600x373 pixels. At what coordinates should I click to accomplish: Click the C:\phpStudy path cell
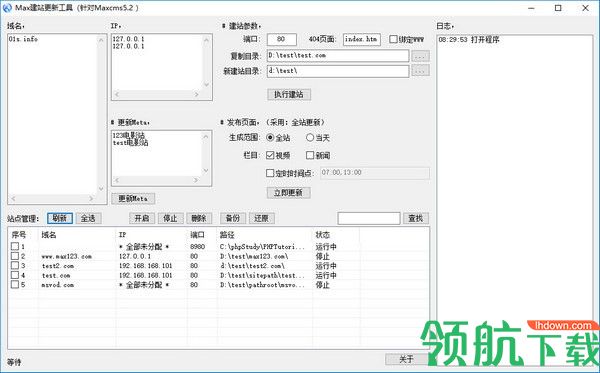tap(262, 247)
